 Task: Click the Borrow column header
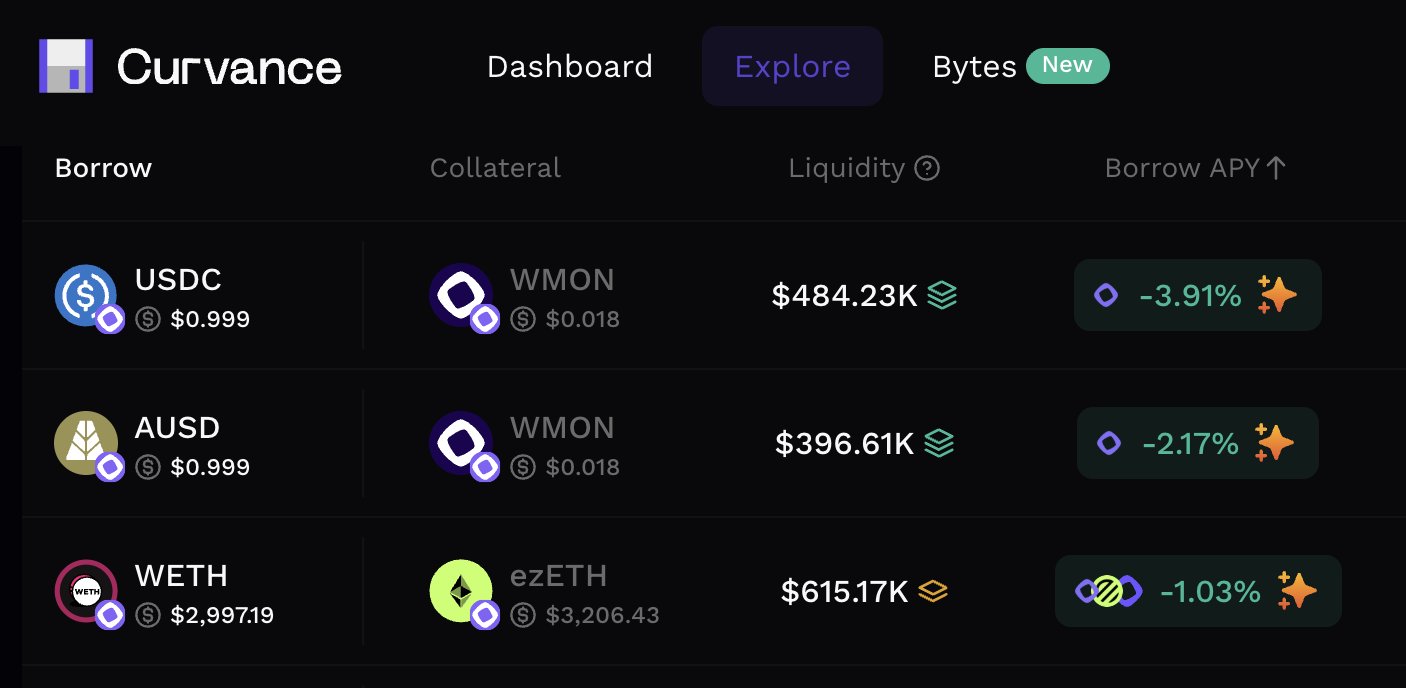pyautogui.click(x=103, y=168)
